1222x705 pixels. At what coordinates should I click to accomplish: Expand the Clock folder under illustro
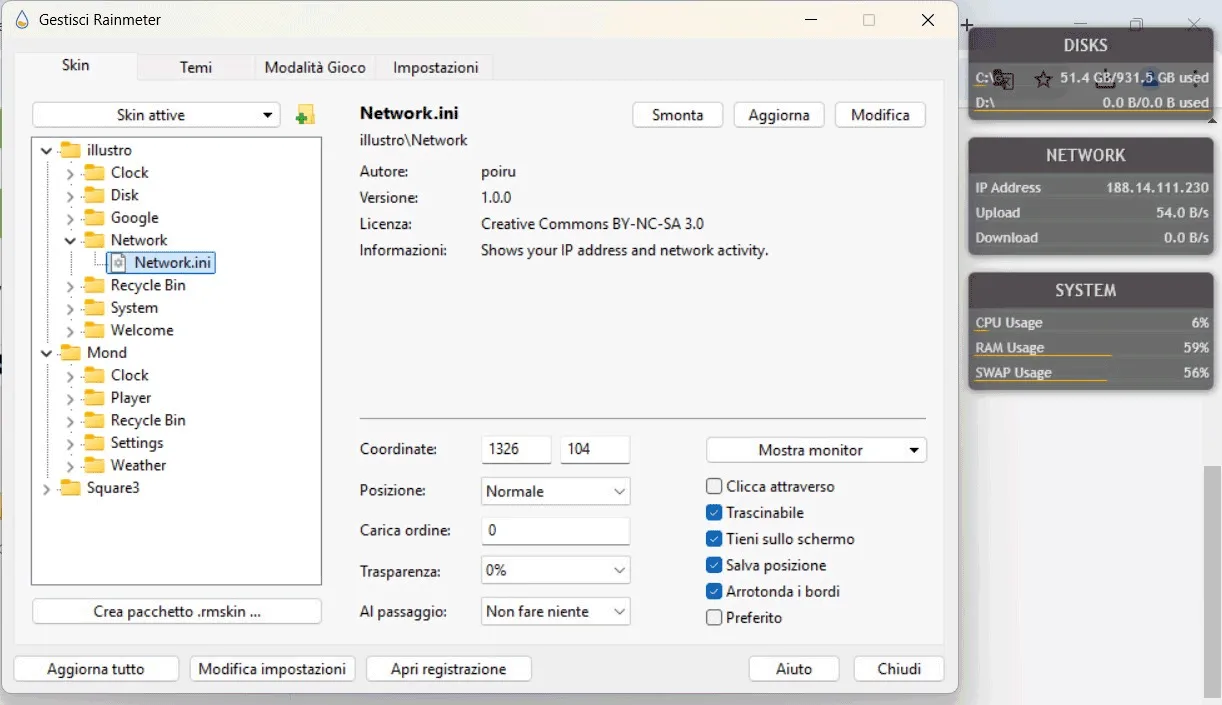tap(70, 173)
